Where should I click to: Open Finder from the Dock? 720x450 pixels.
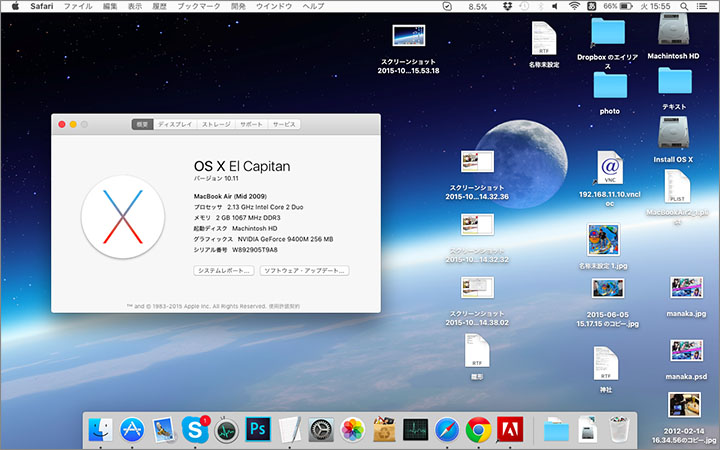[x=100, y=430]
